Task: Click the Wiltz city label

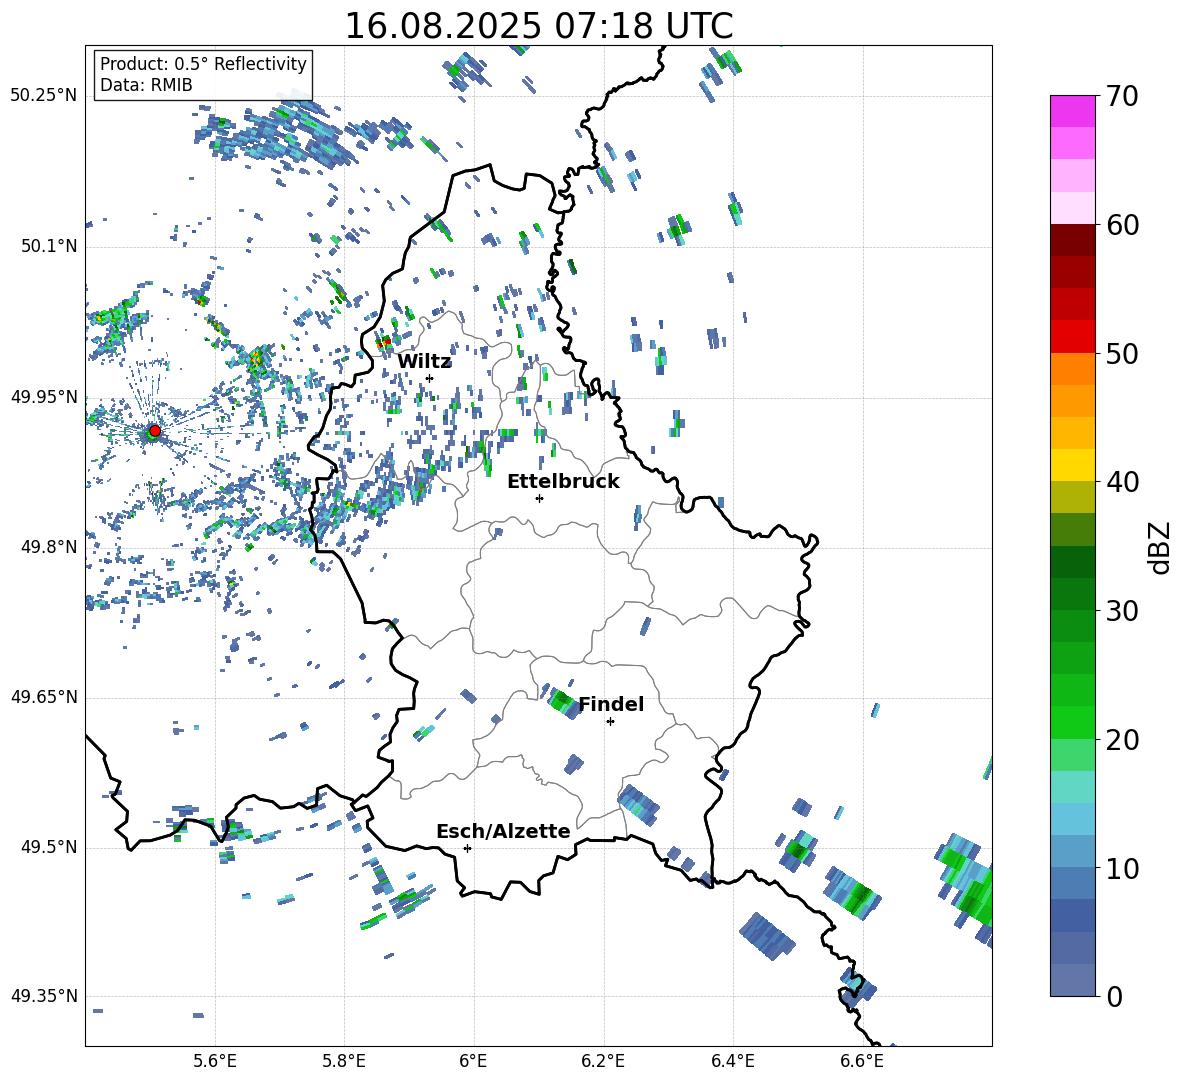Action: coord(424,362)
